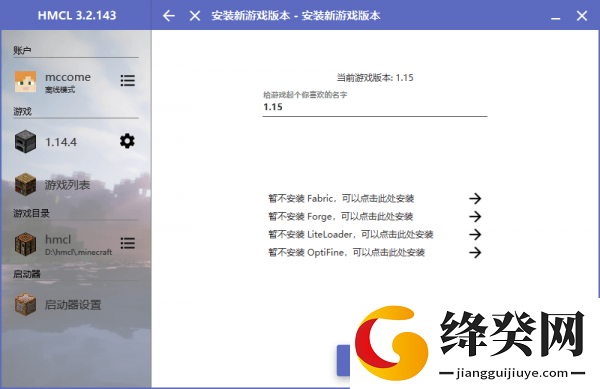Choose the OptiFine install option text

(346, 252)
